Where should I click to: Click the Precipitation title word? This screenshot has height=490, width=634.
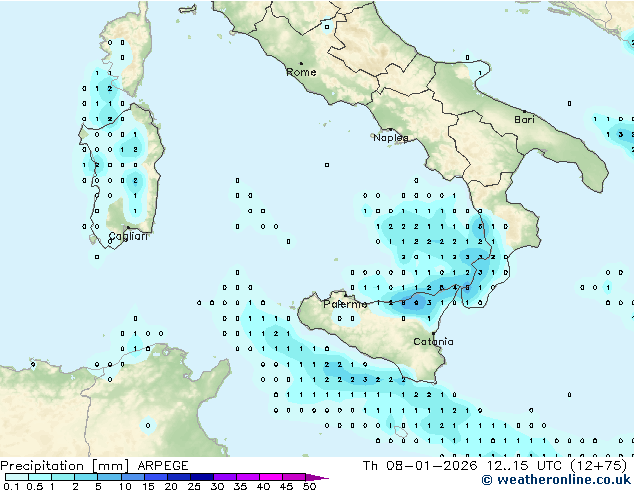(x=42, y=466)
